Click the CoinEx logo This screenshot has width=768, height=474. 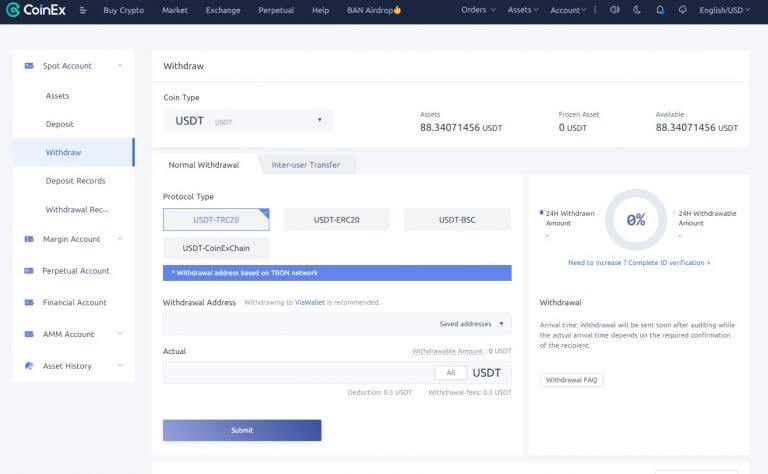(36, 10)
